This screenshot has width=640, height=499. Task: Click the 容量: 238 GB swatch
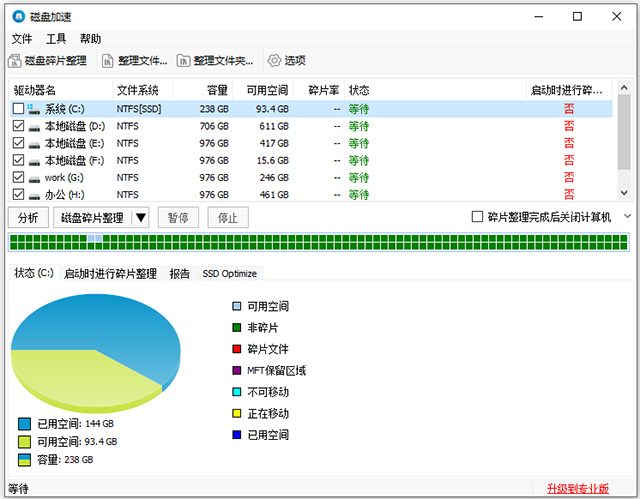coord(24,460)
